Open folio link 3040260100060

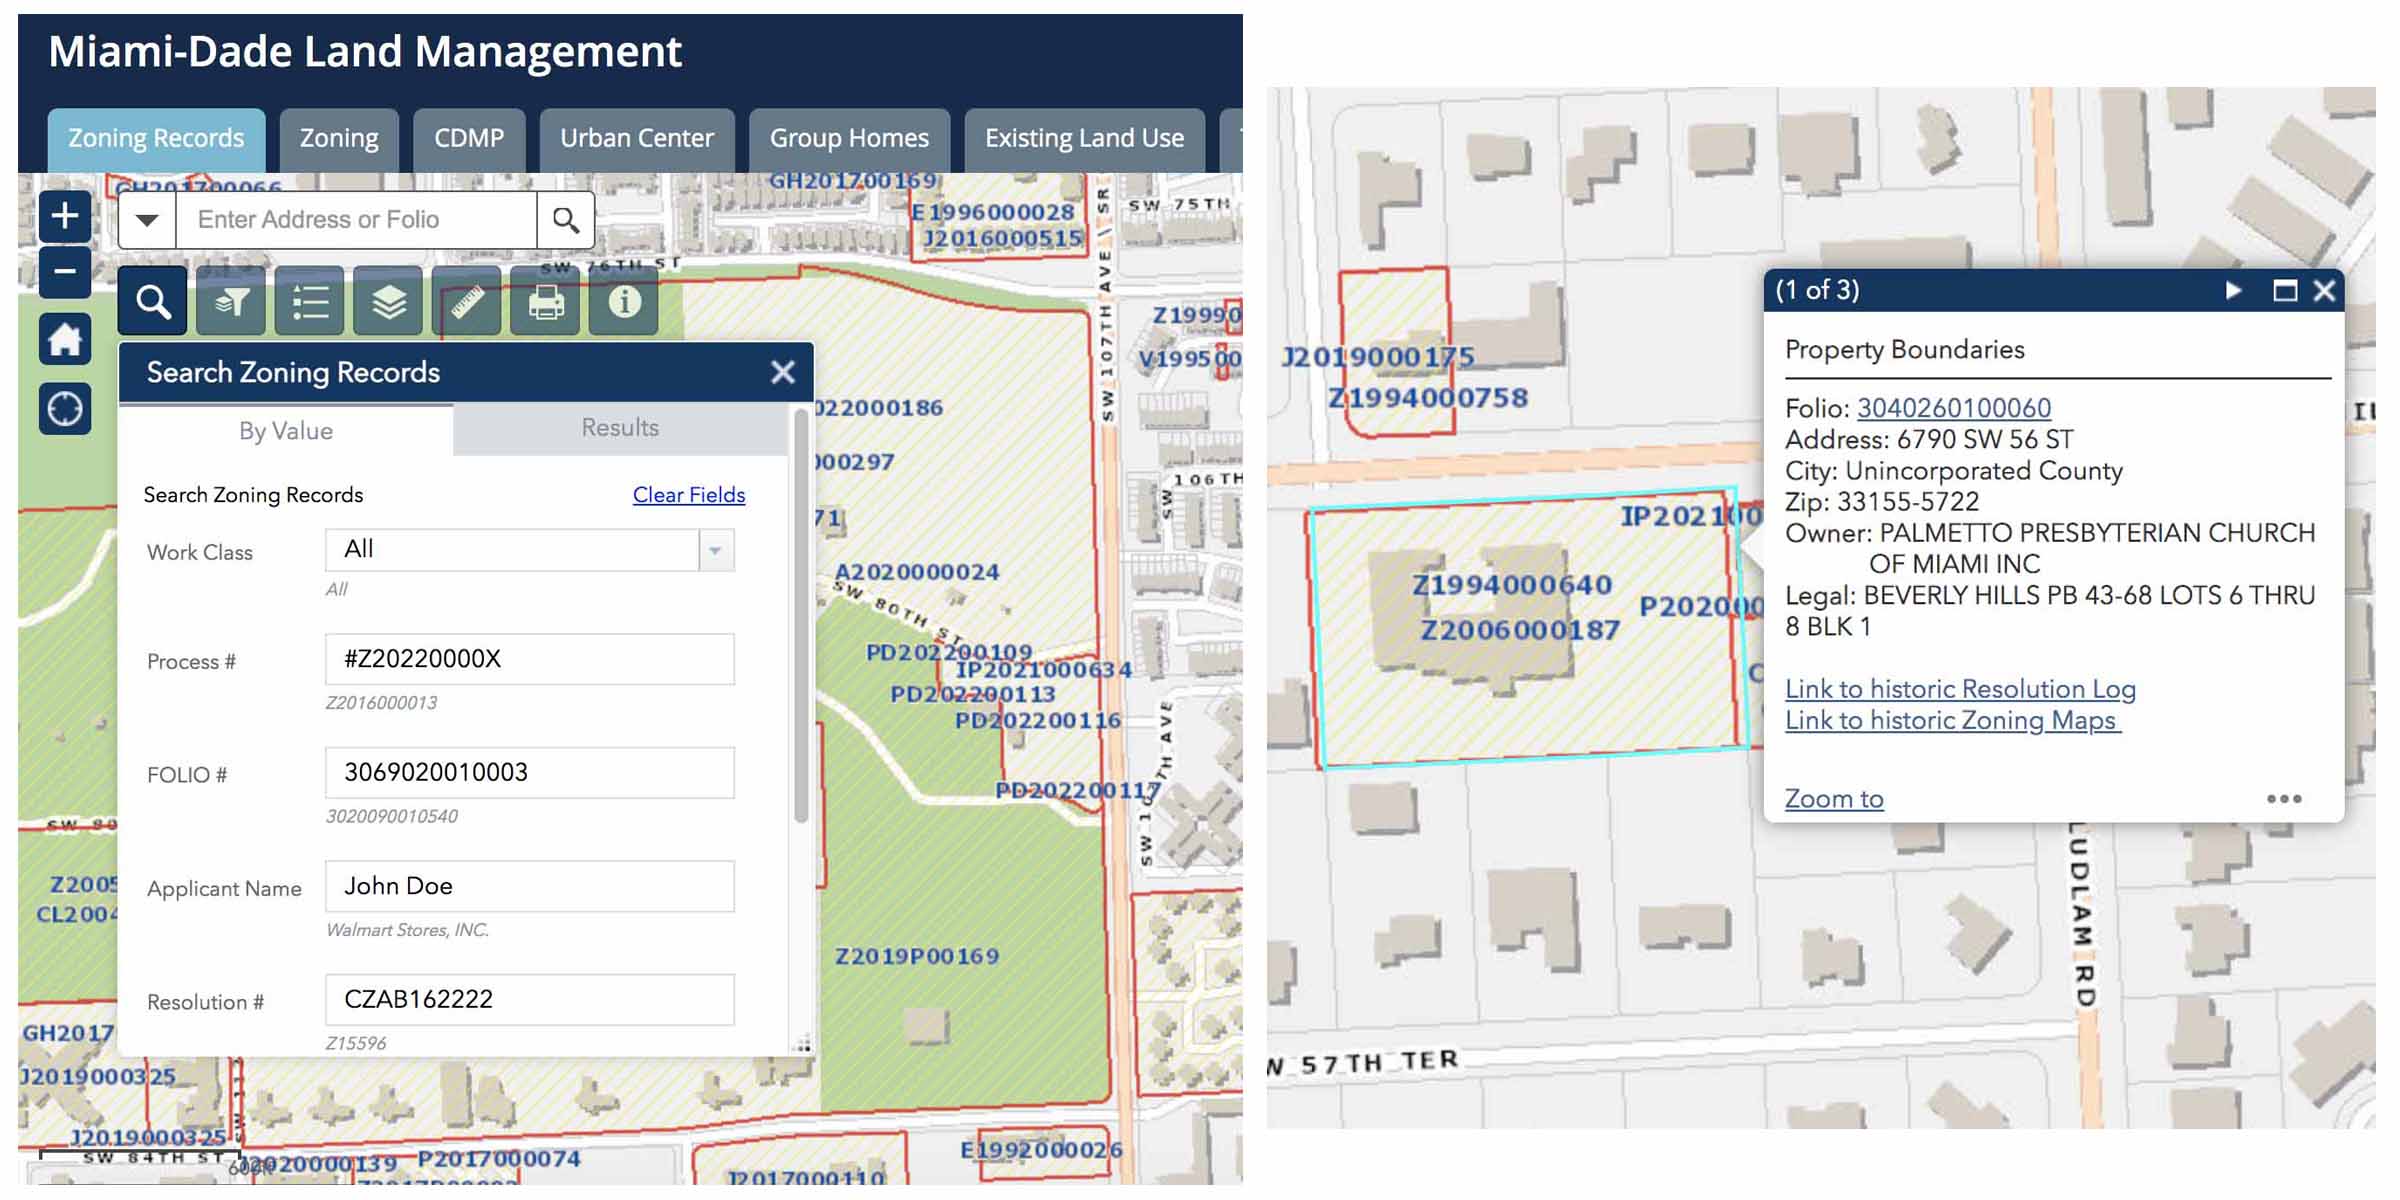(1954, 408)
